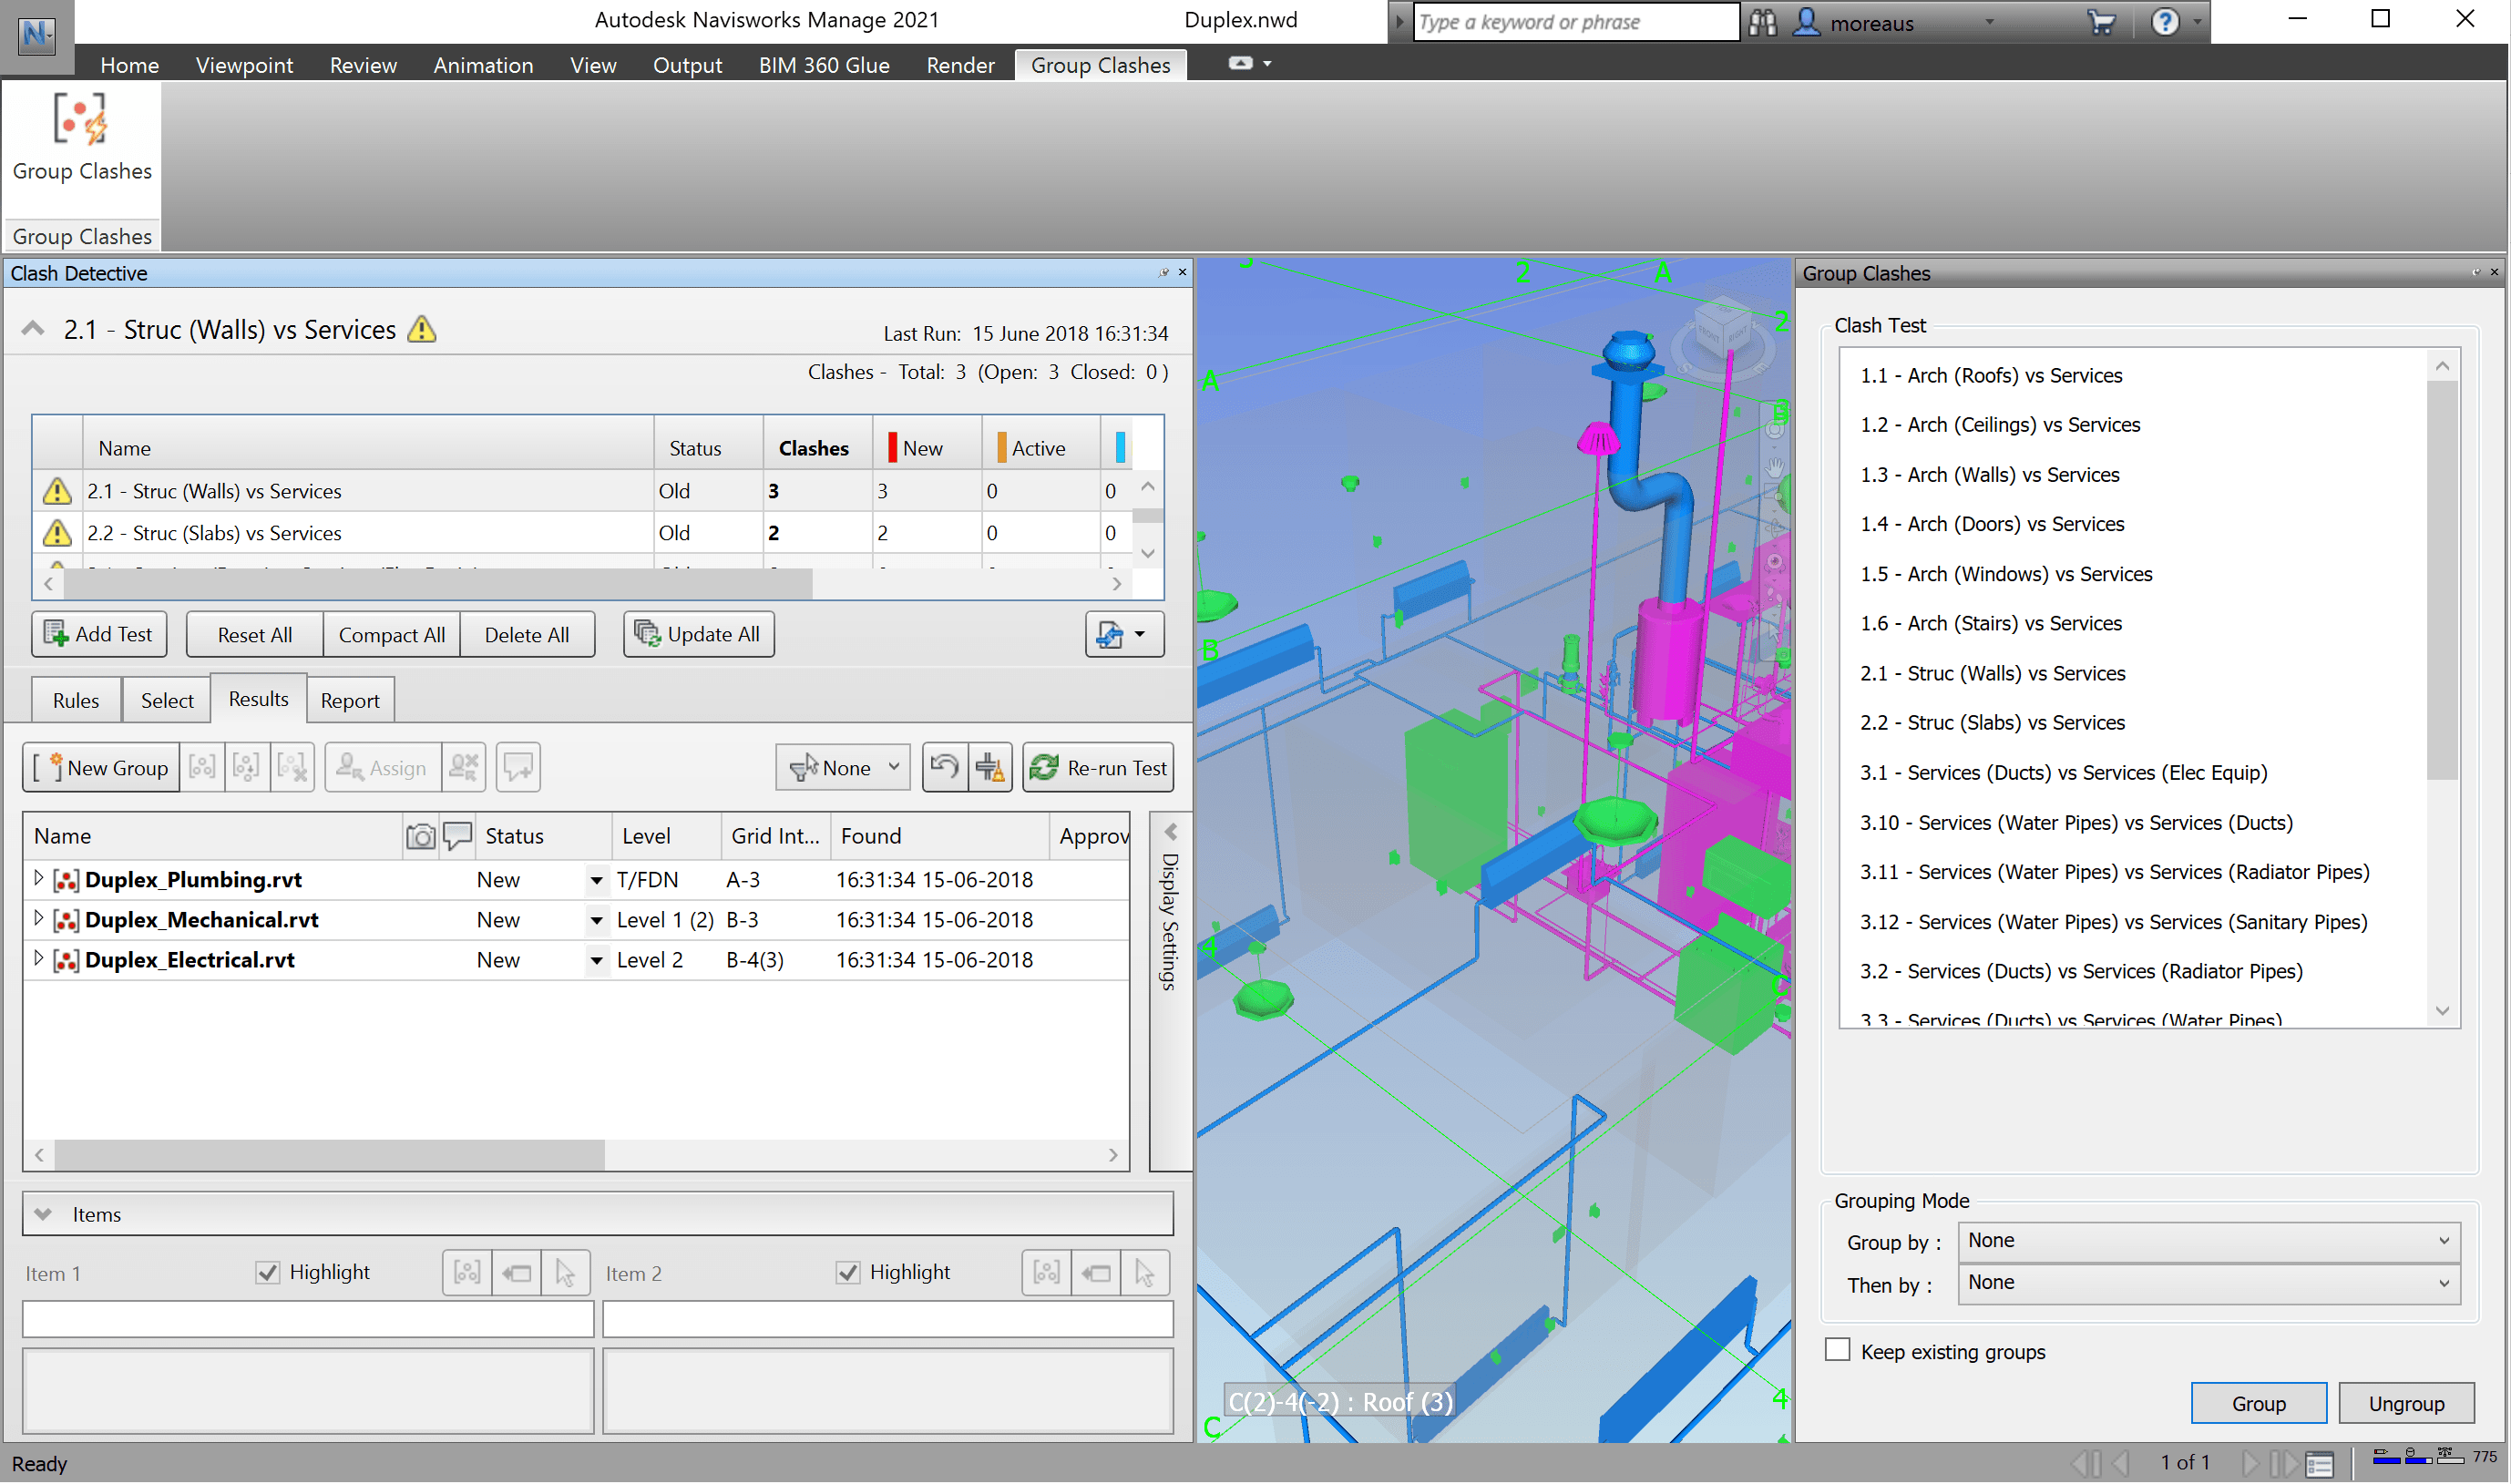Open the import/export clash tests icon menu

1123,635
